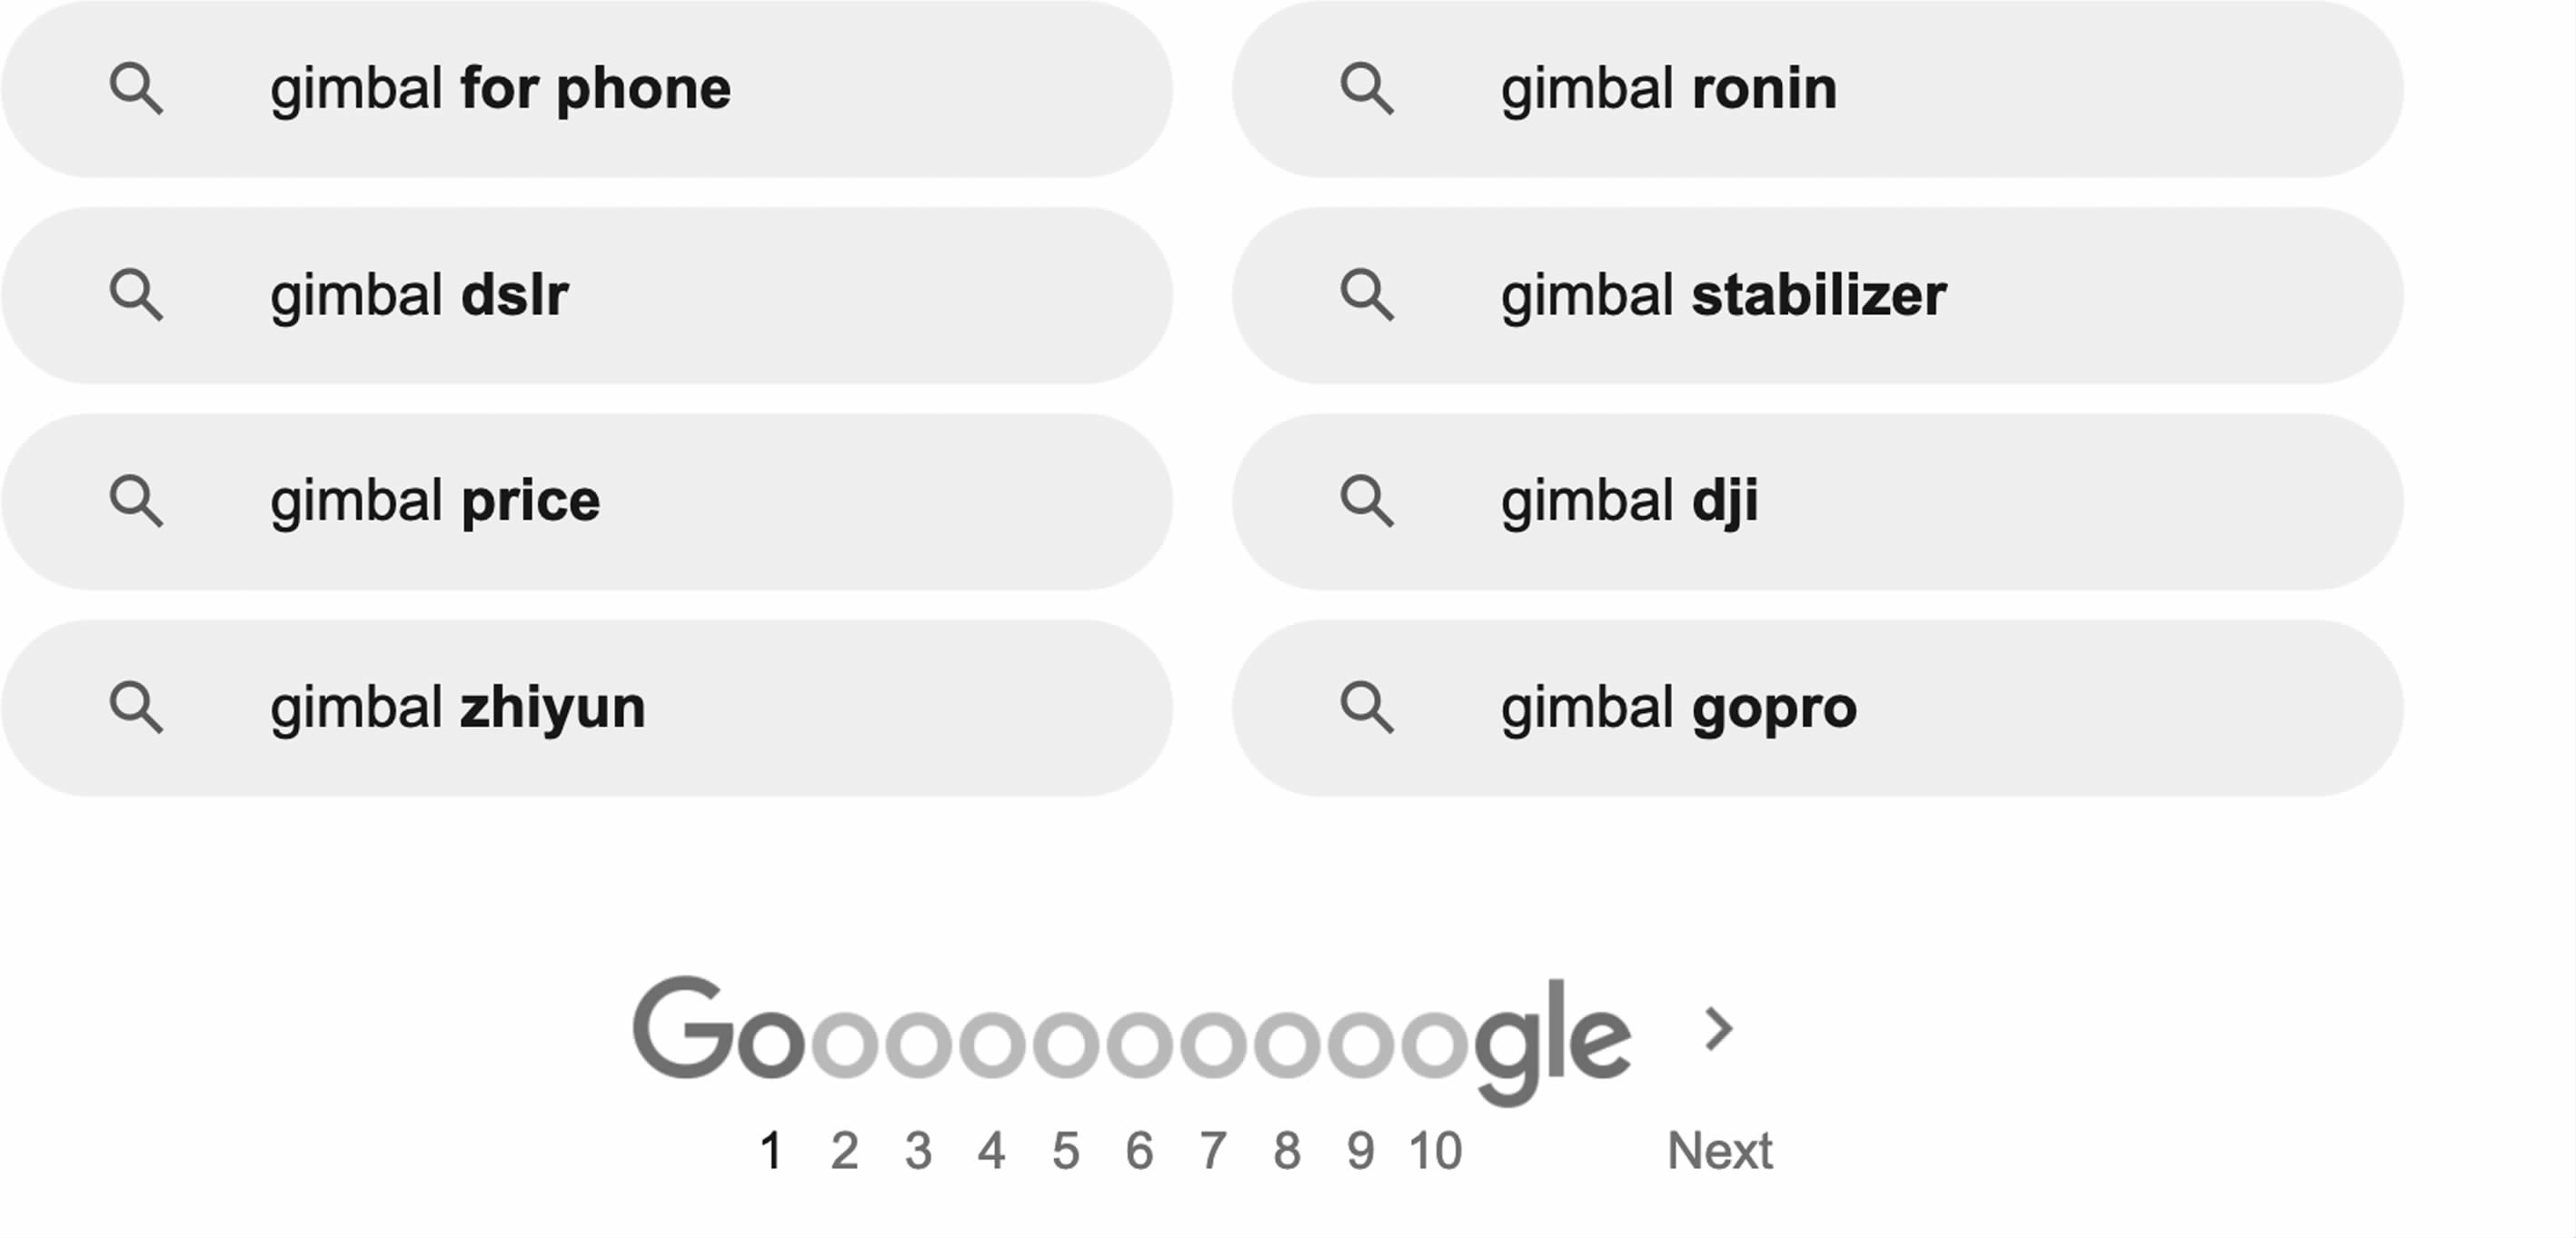
Task: Navigate to results page 7
Action: point(1213,1151)
